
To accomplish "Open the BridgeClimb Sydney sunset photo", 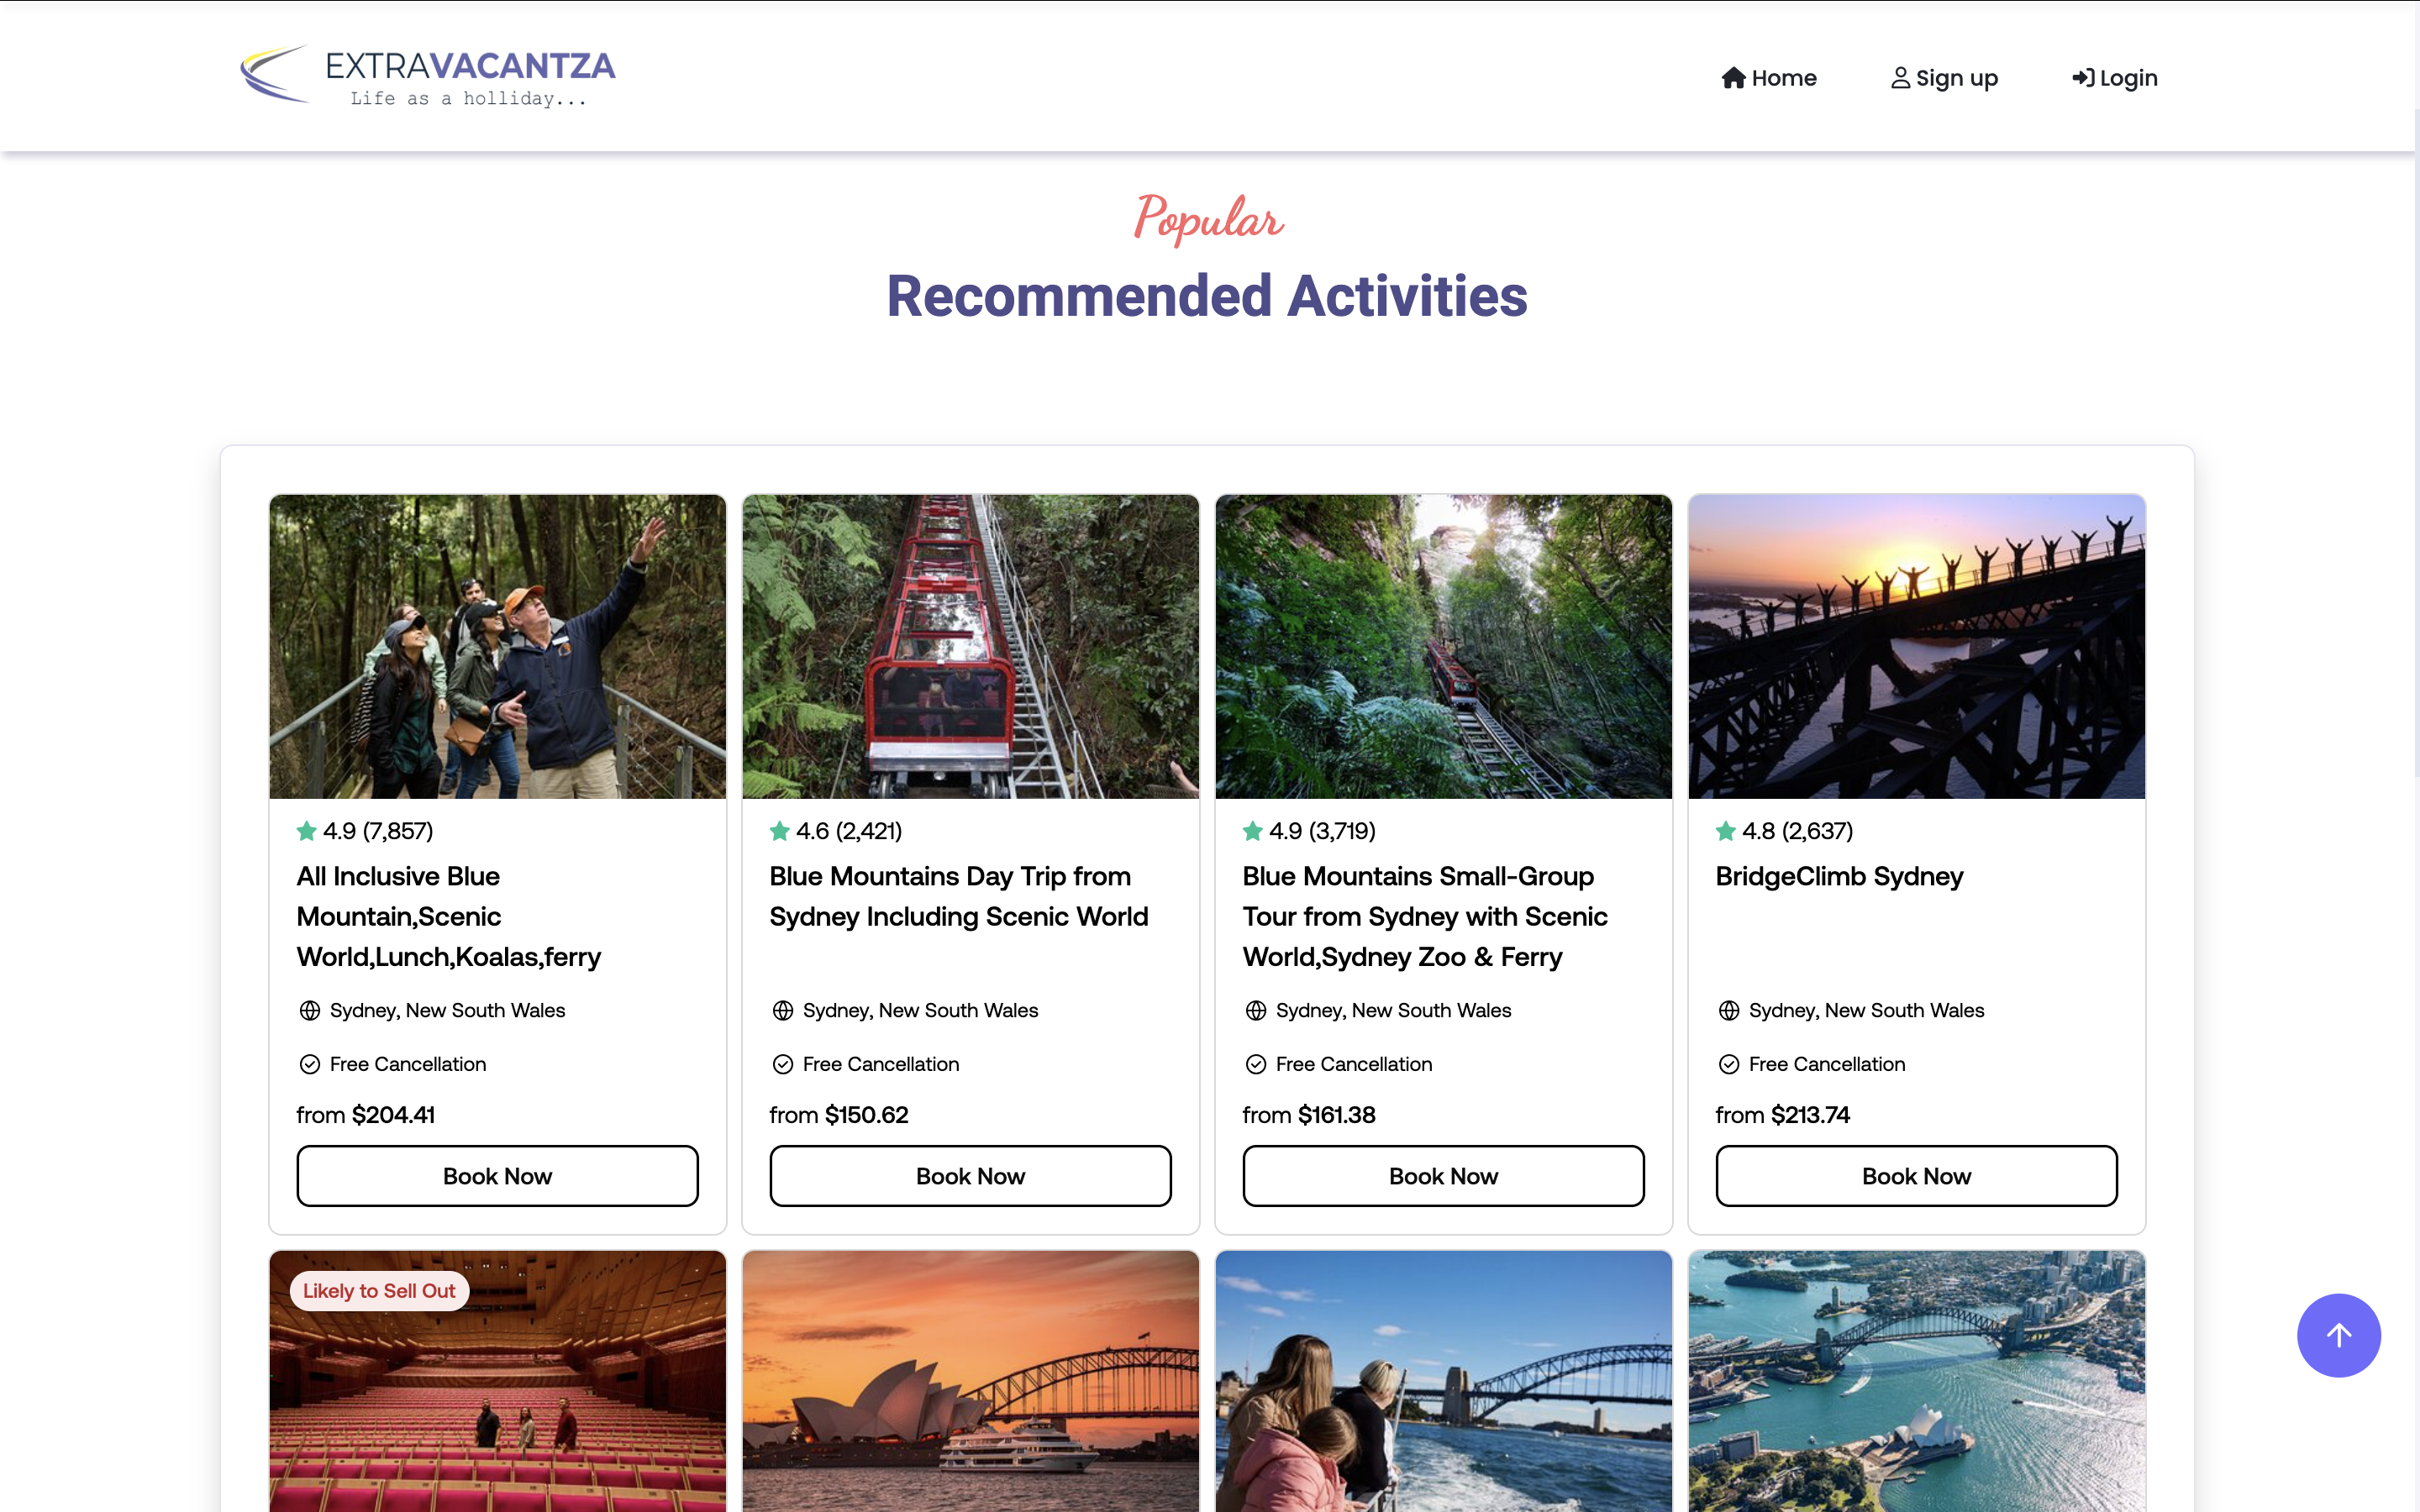I will (1916, 646).
